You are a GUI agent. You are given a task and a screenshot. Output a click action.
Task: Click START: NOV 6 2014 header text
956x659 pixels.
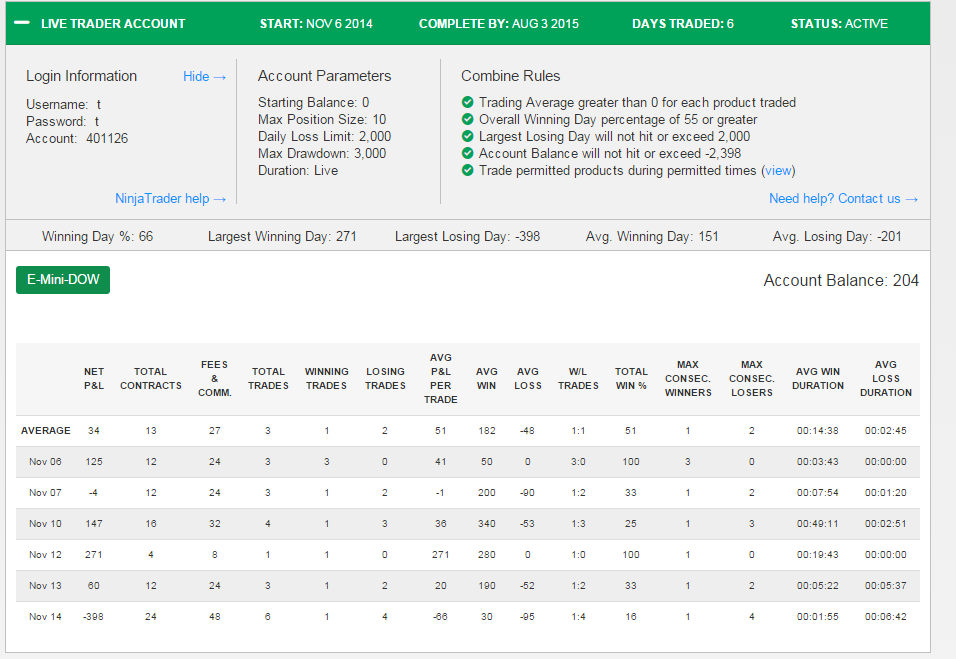point(316,24)
